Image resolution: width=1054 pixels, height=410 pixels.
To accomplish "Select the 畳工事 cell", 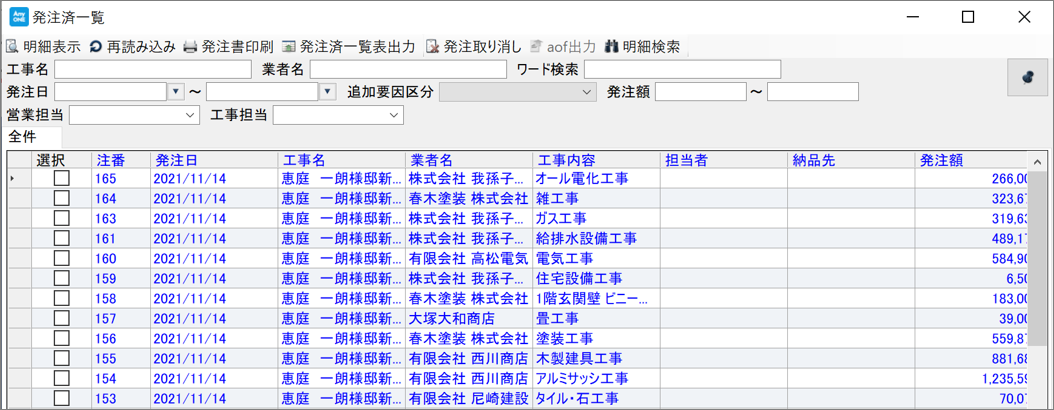I will [596, 318].
